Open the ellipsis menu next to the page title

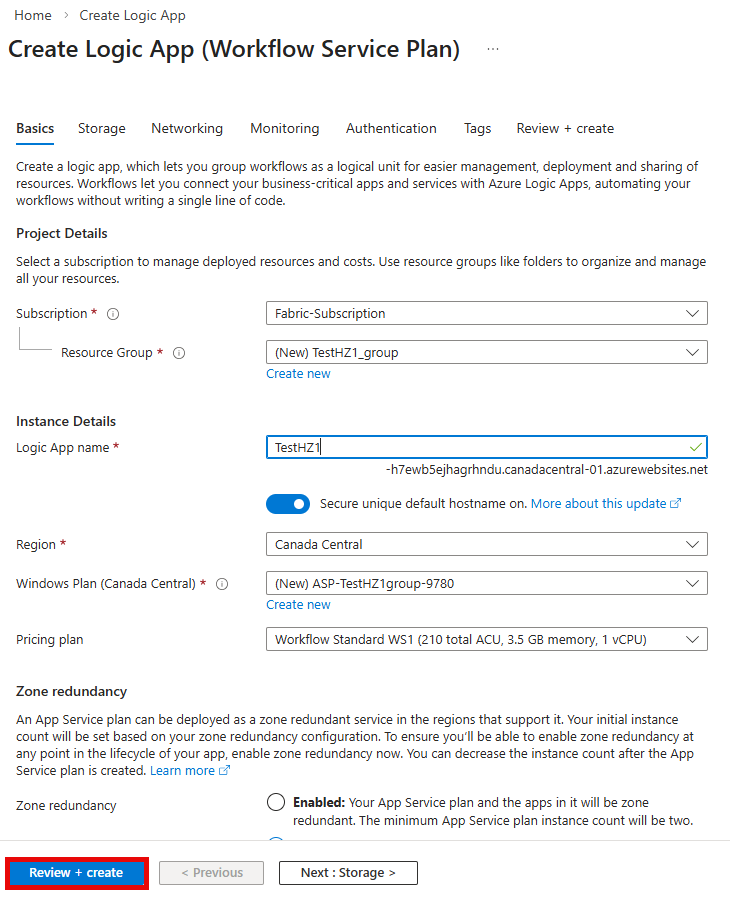coord(492,48)
